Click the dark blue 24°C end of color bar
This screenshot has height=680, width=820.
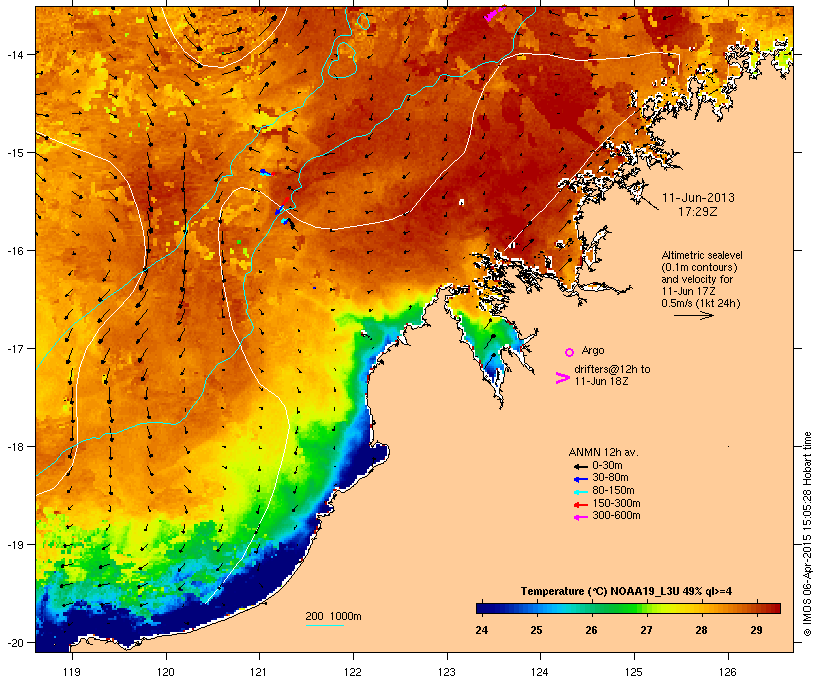482,608
